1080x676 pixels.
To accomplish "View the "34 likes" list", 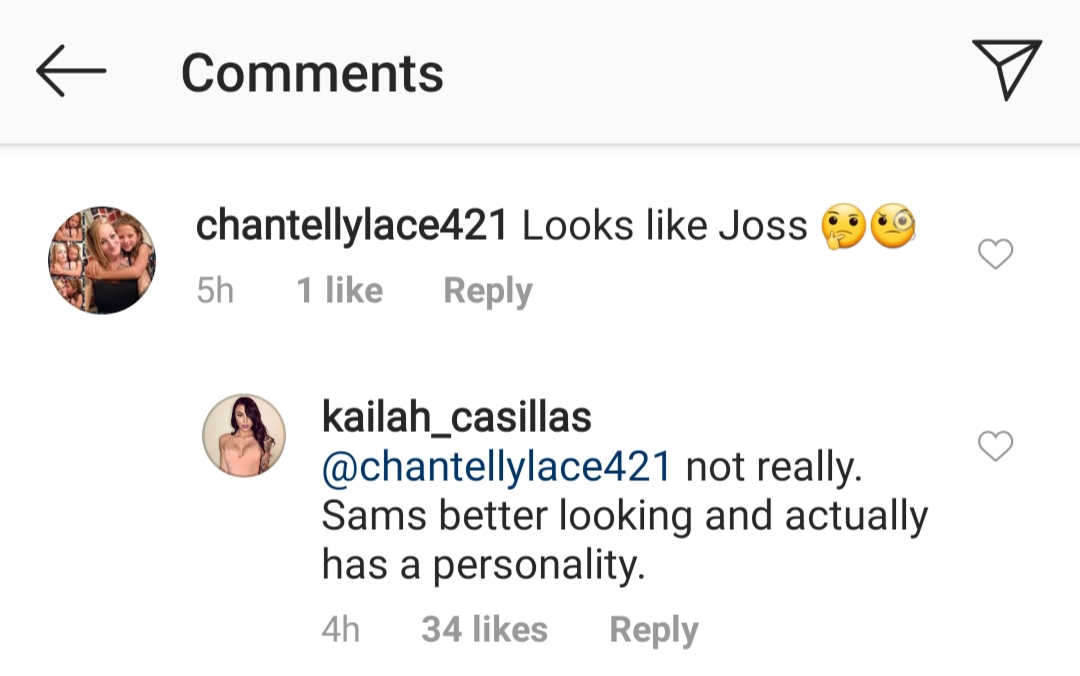I will pos(484,630).
